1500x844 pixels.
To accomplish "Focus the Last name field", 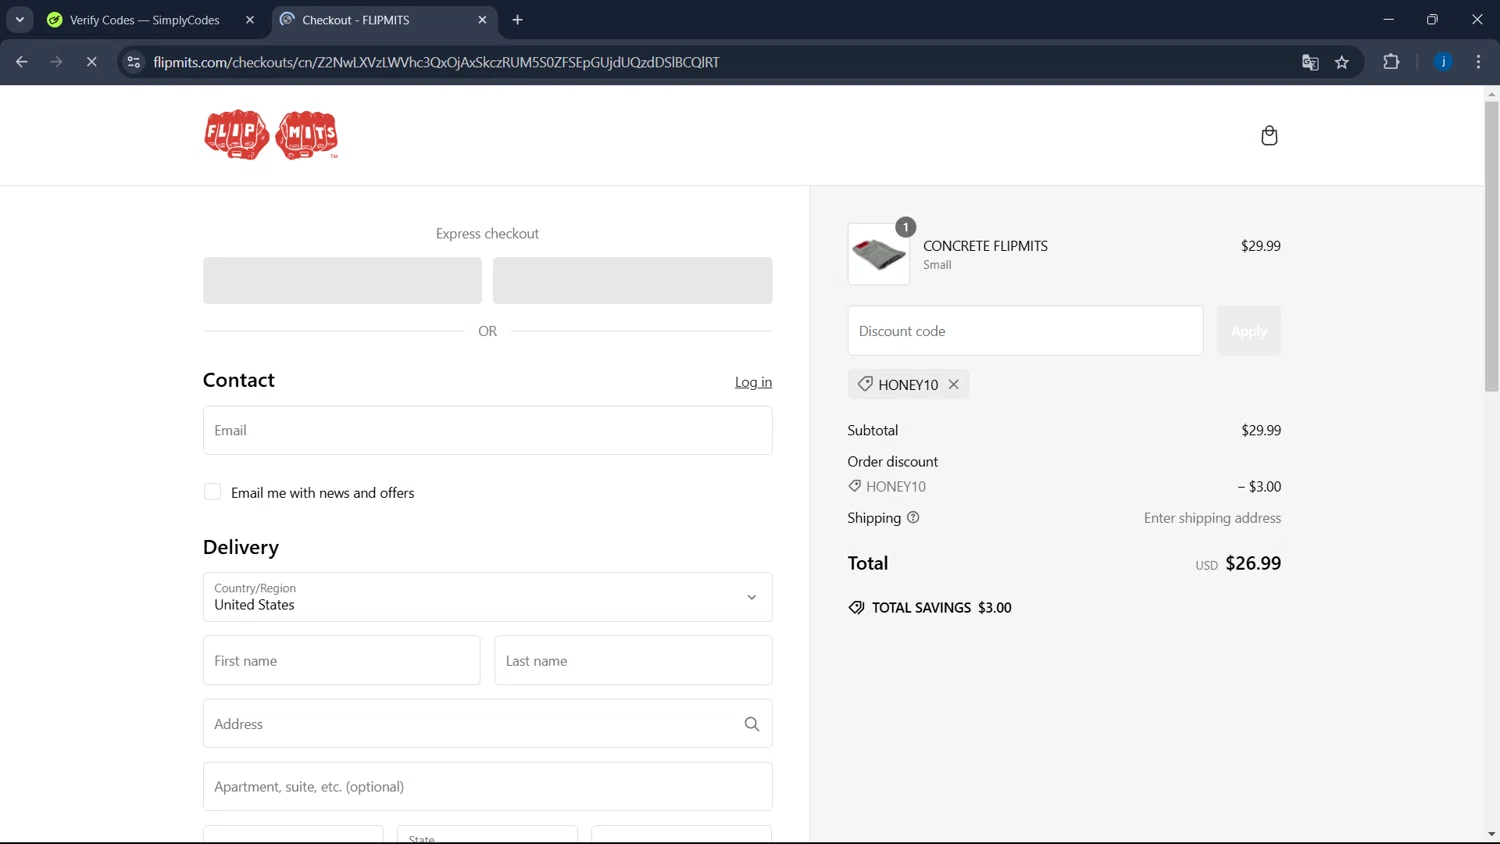I will (x=633, y=661).
